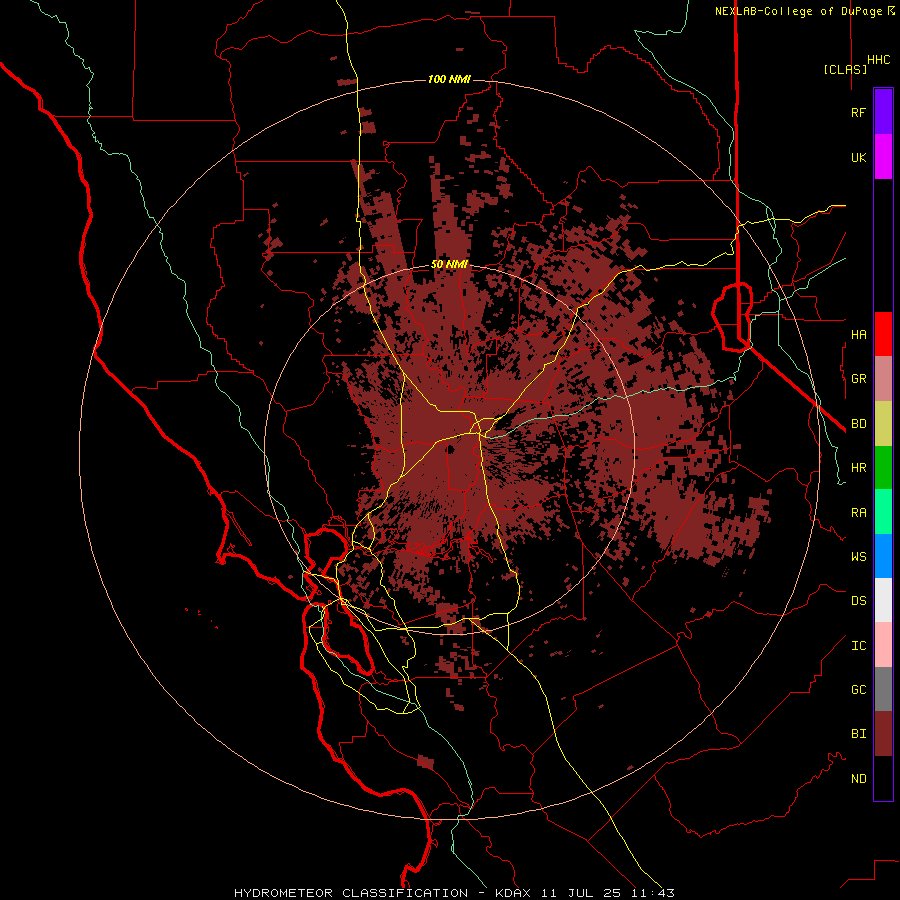This screenshot has height=900, width=900.
Task: Click the GC gray legend swatch
Action: [x=883, y=689]
